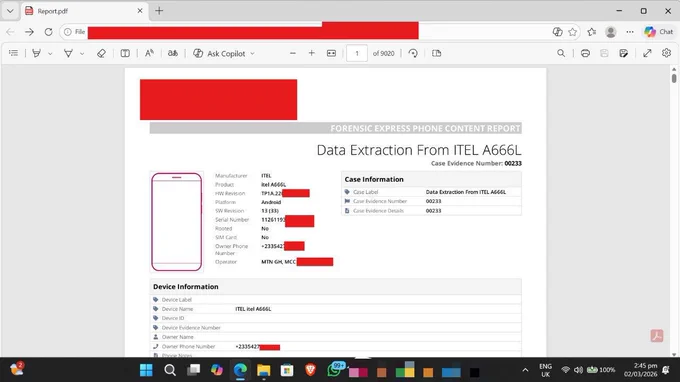Open the Windows Start menu
This screenshot has width=680, height=382.
tap(146, 370)
